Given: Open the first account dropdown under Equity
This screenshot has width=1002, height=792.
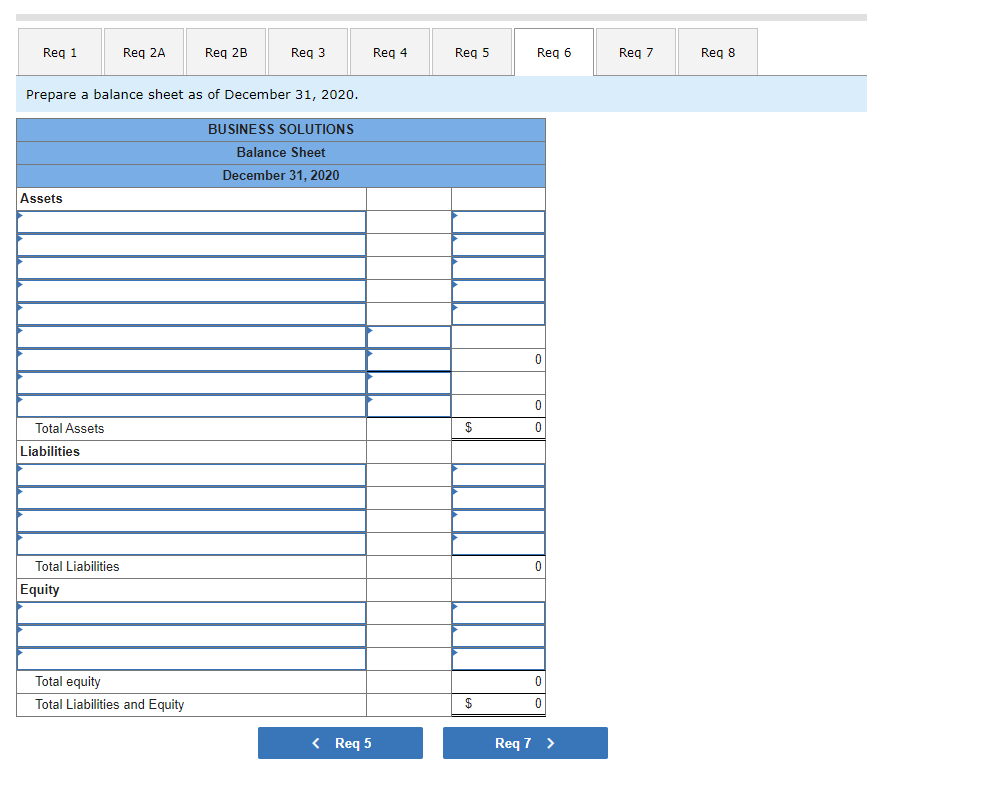Looking at the screenshot, I should click(x=190, y=612).
